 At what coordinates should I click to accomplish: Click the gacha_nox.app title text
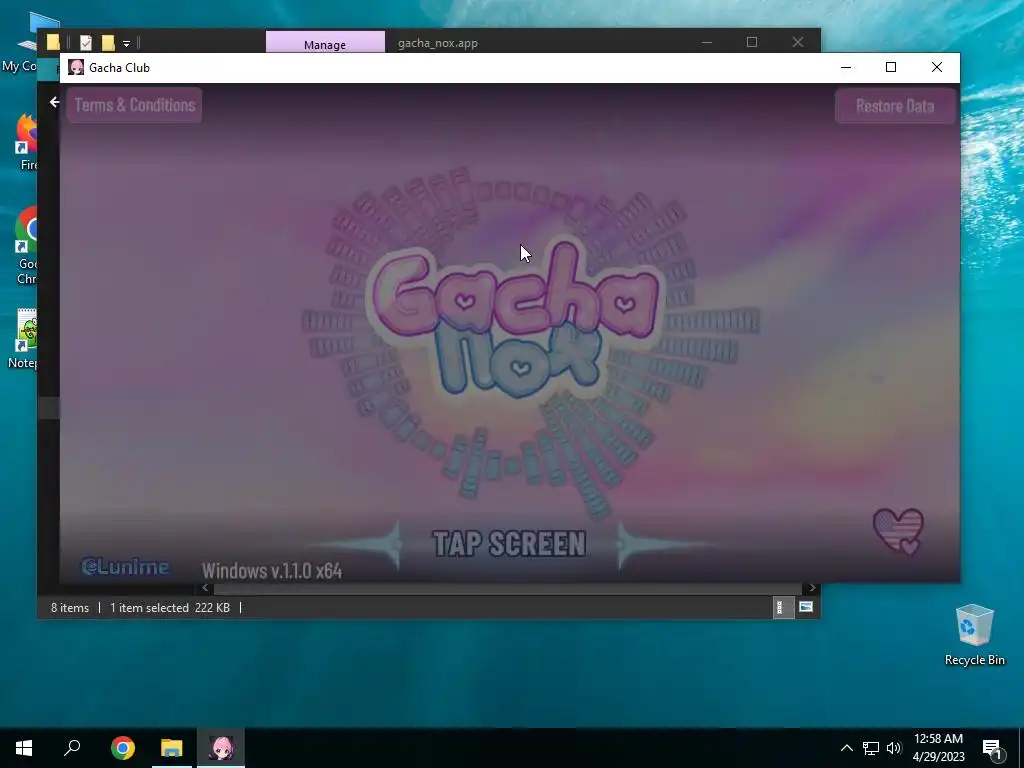pyautogui.click(x=438, y=43)
